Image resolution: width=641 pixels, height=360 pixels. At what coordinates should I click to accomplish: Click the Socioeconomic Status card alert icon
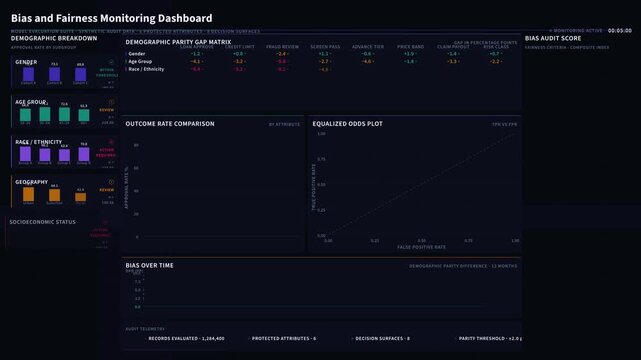(x=105, y=222)
